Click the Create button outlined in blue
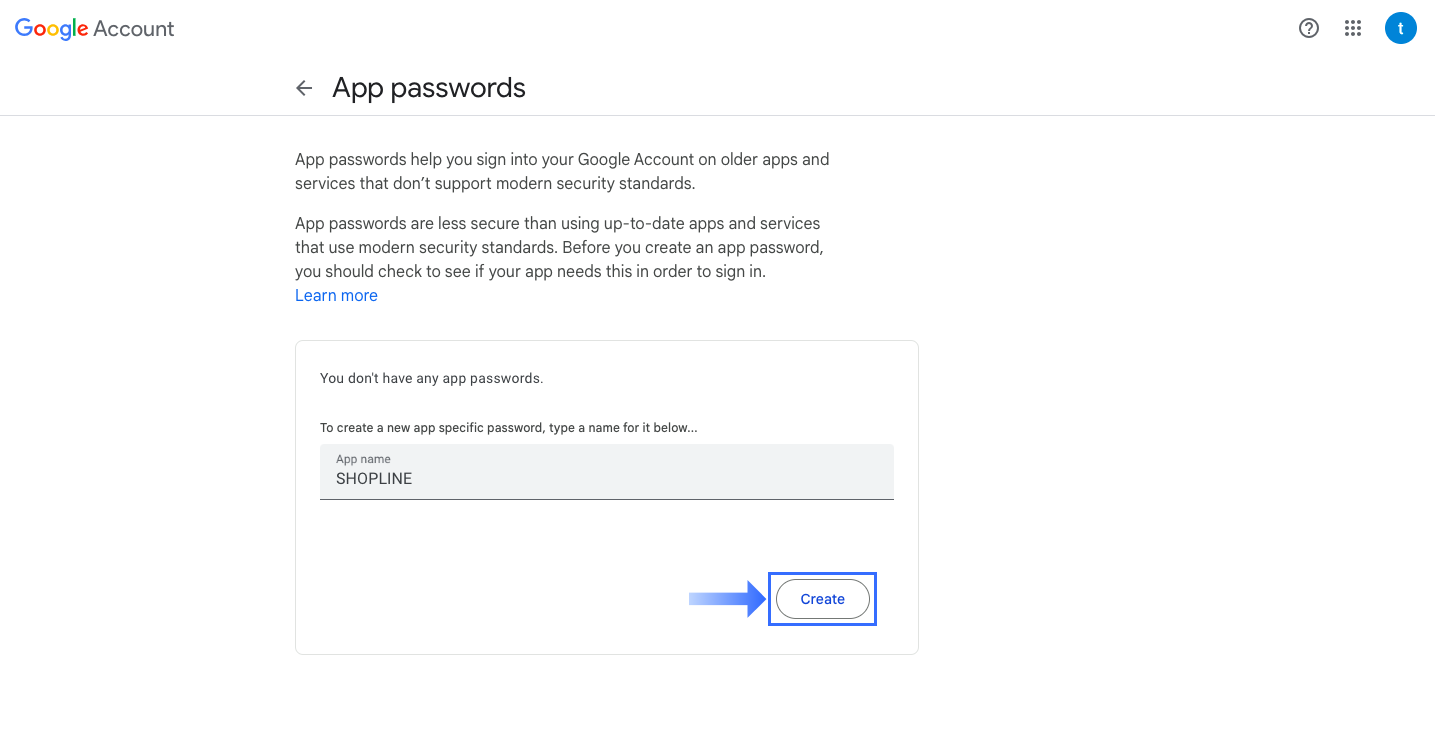 pos(822,598)
